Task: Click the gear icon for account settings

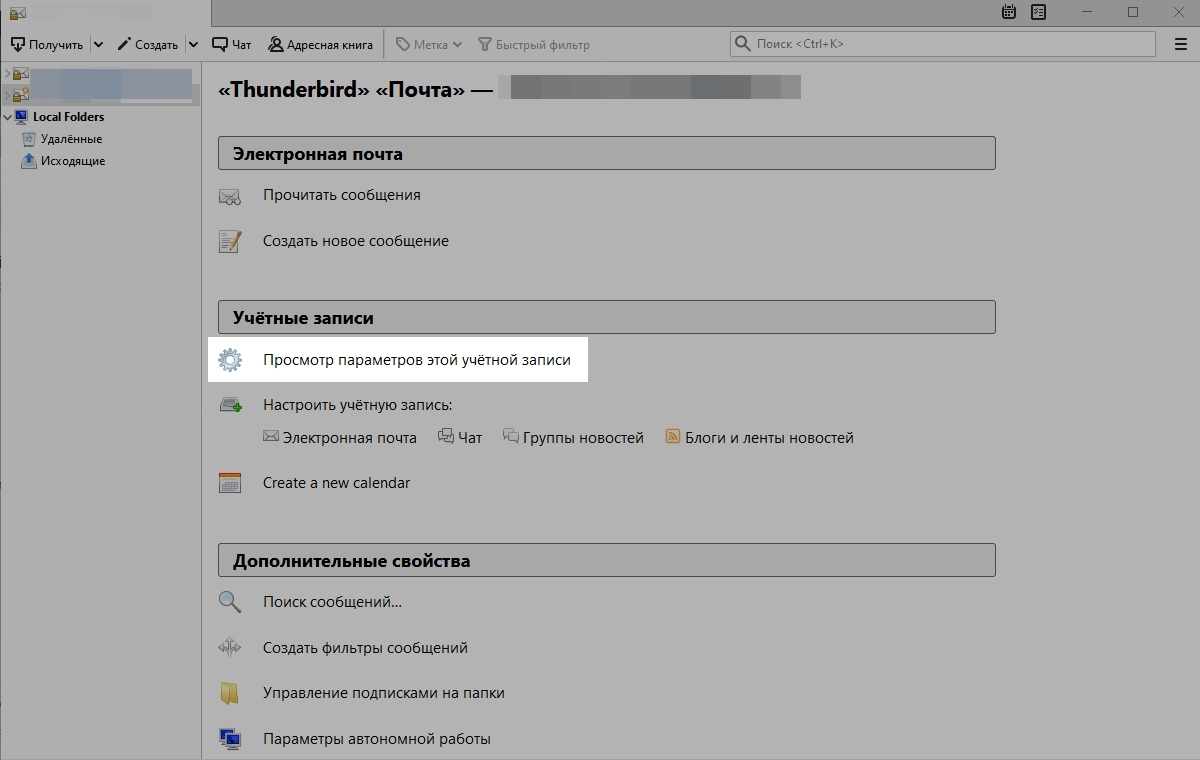Action: coord(230,360)
